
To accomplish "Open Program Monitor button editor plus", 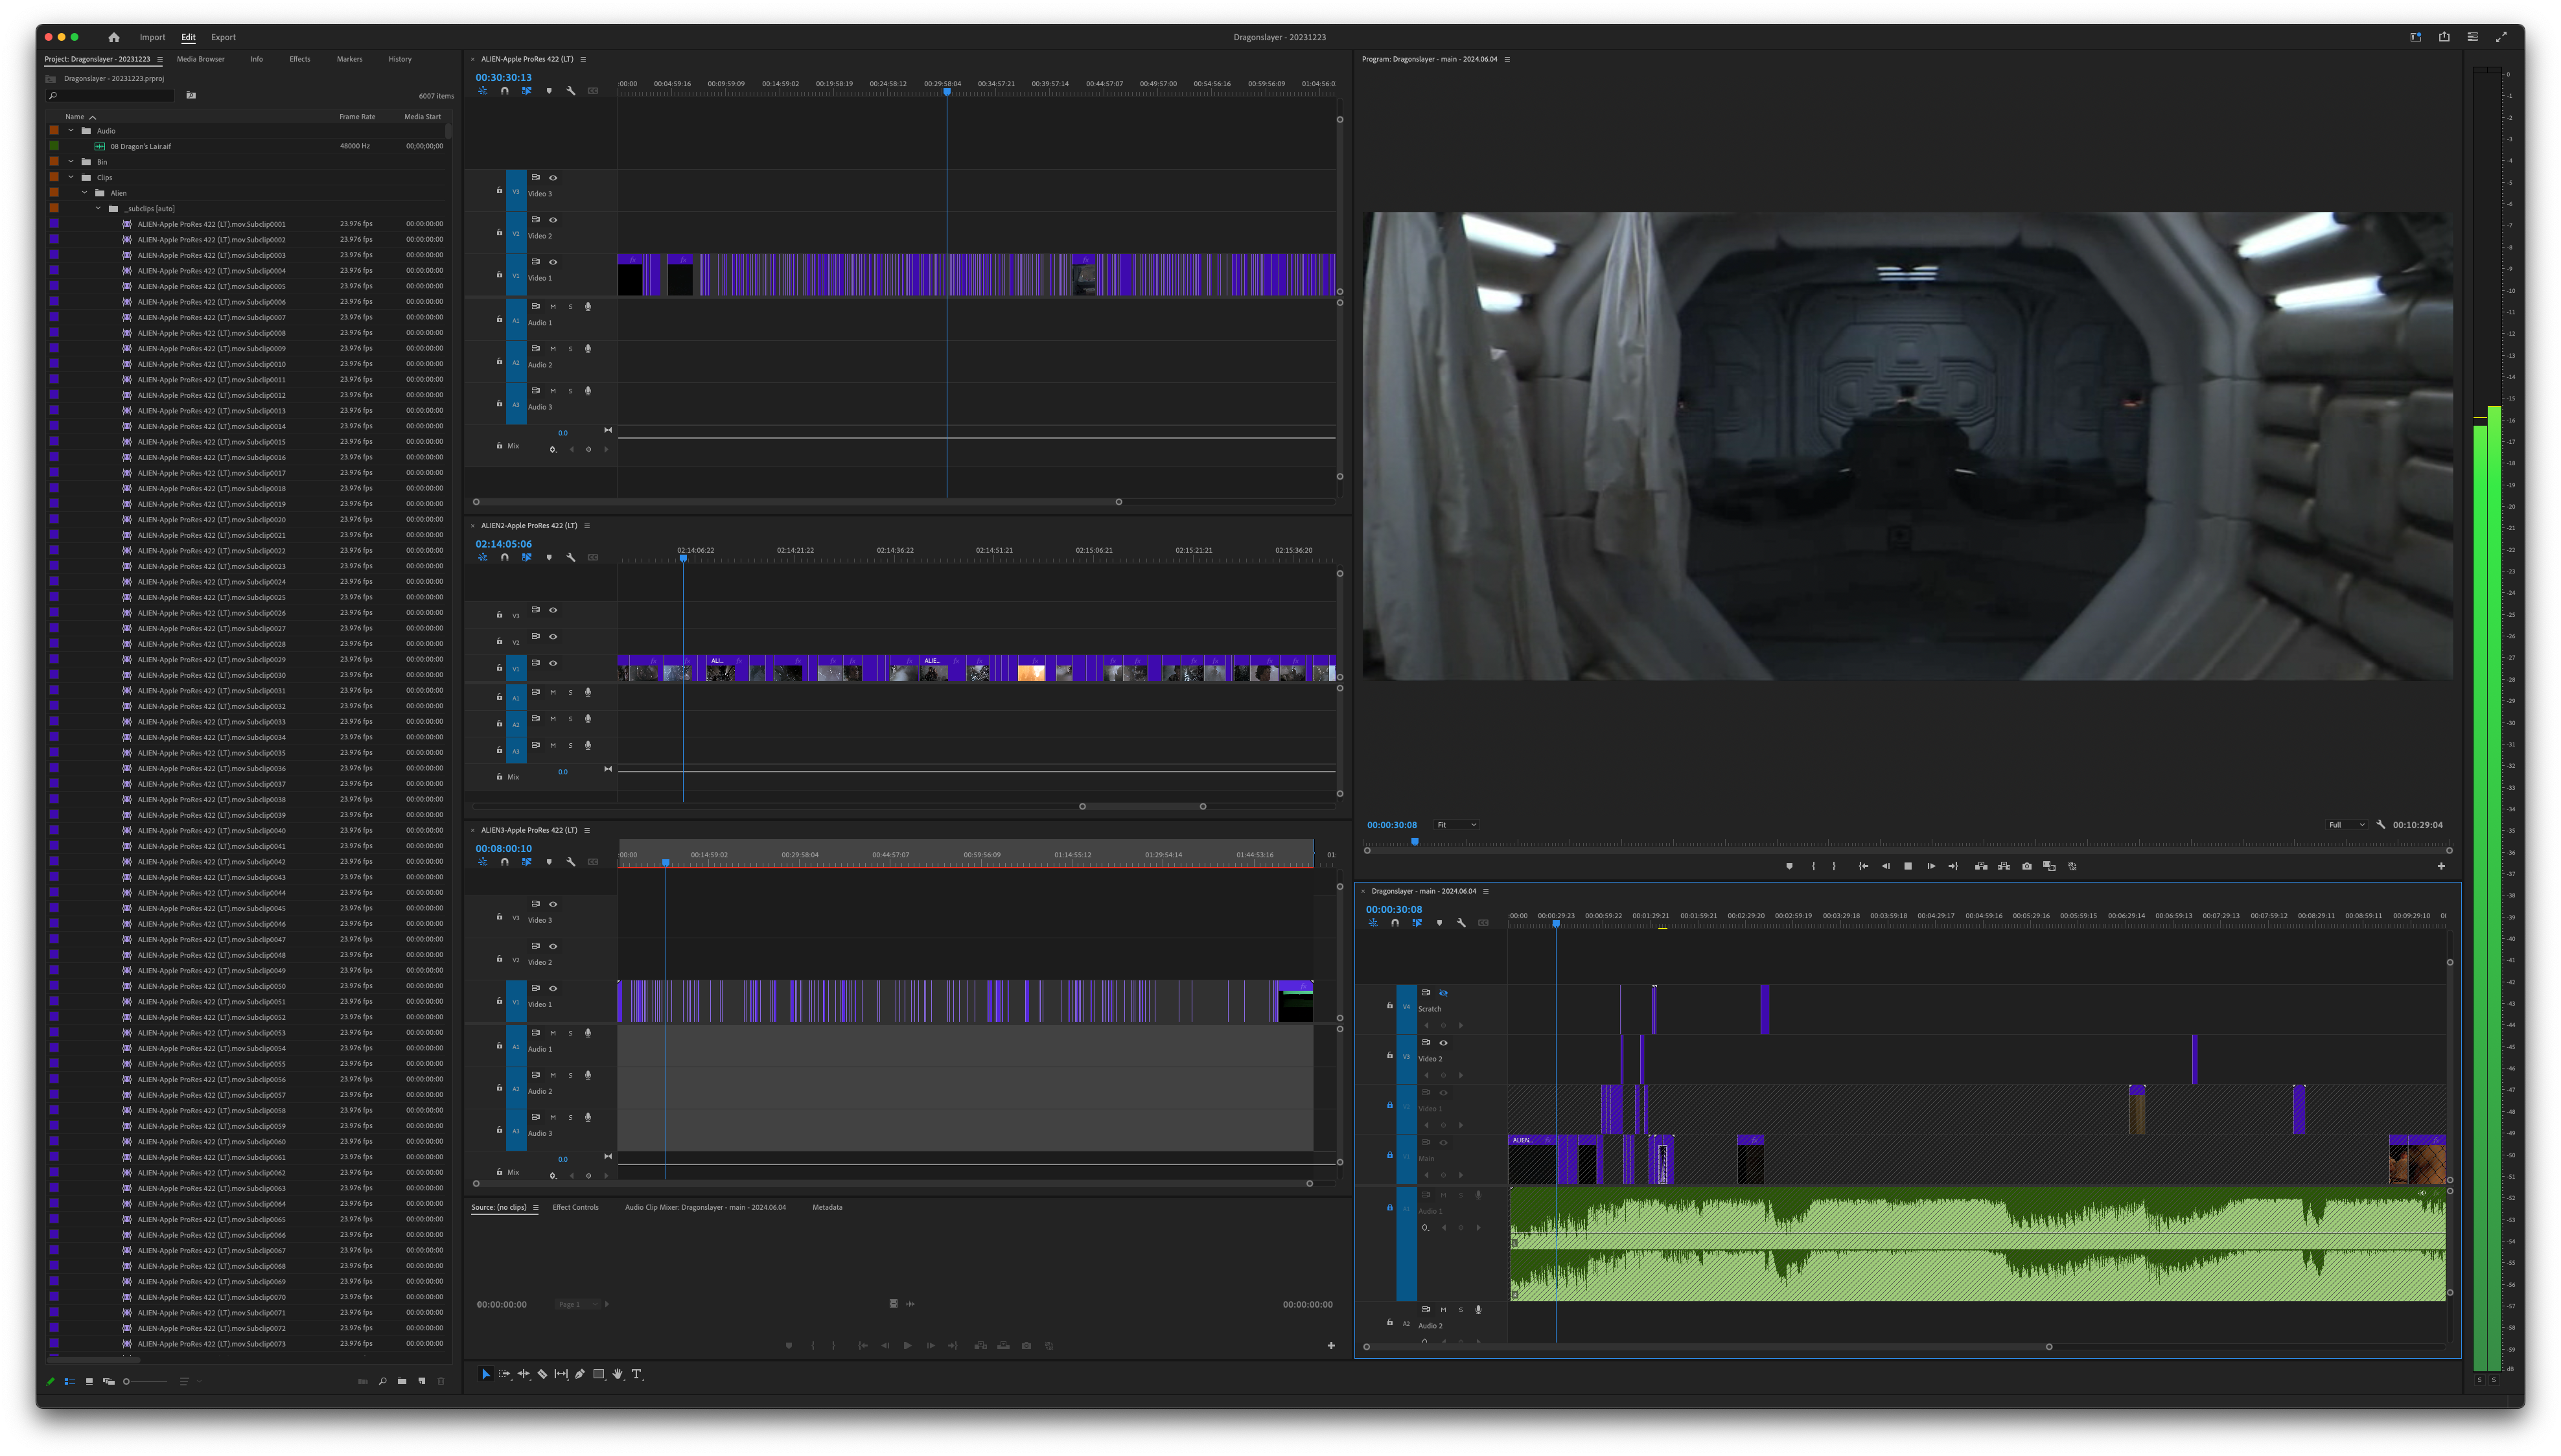I will click(2441, 866).
